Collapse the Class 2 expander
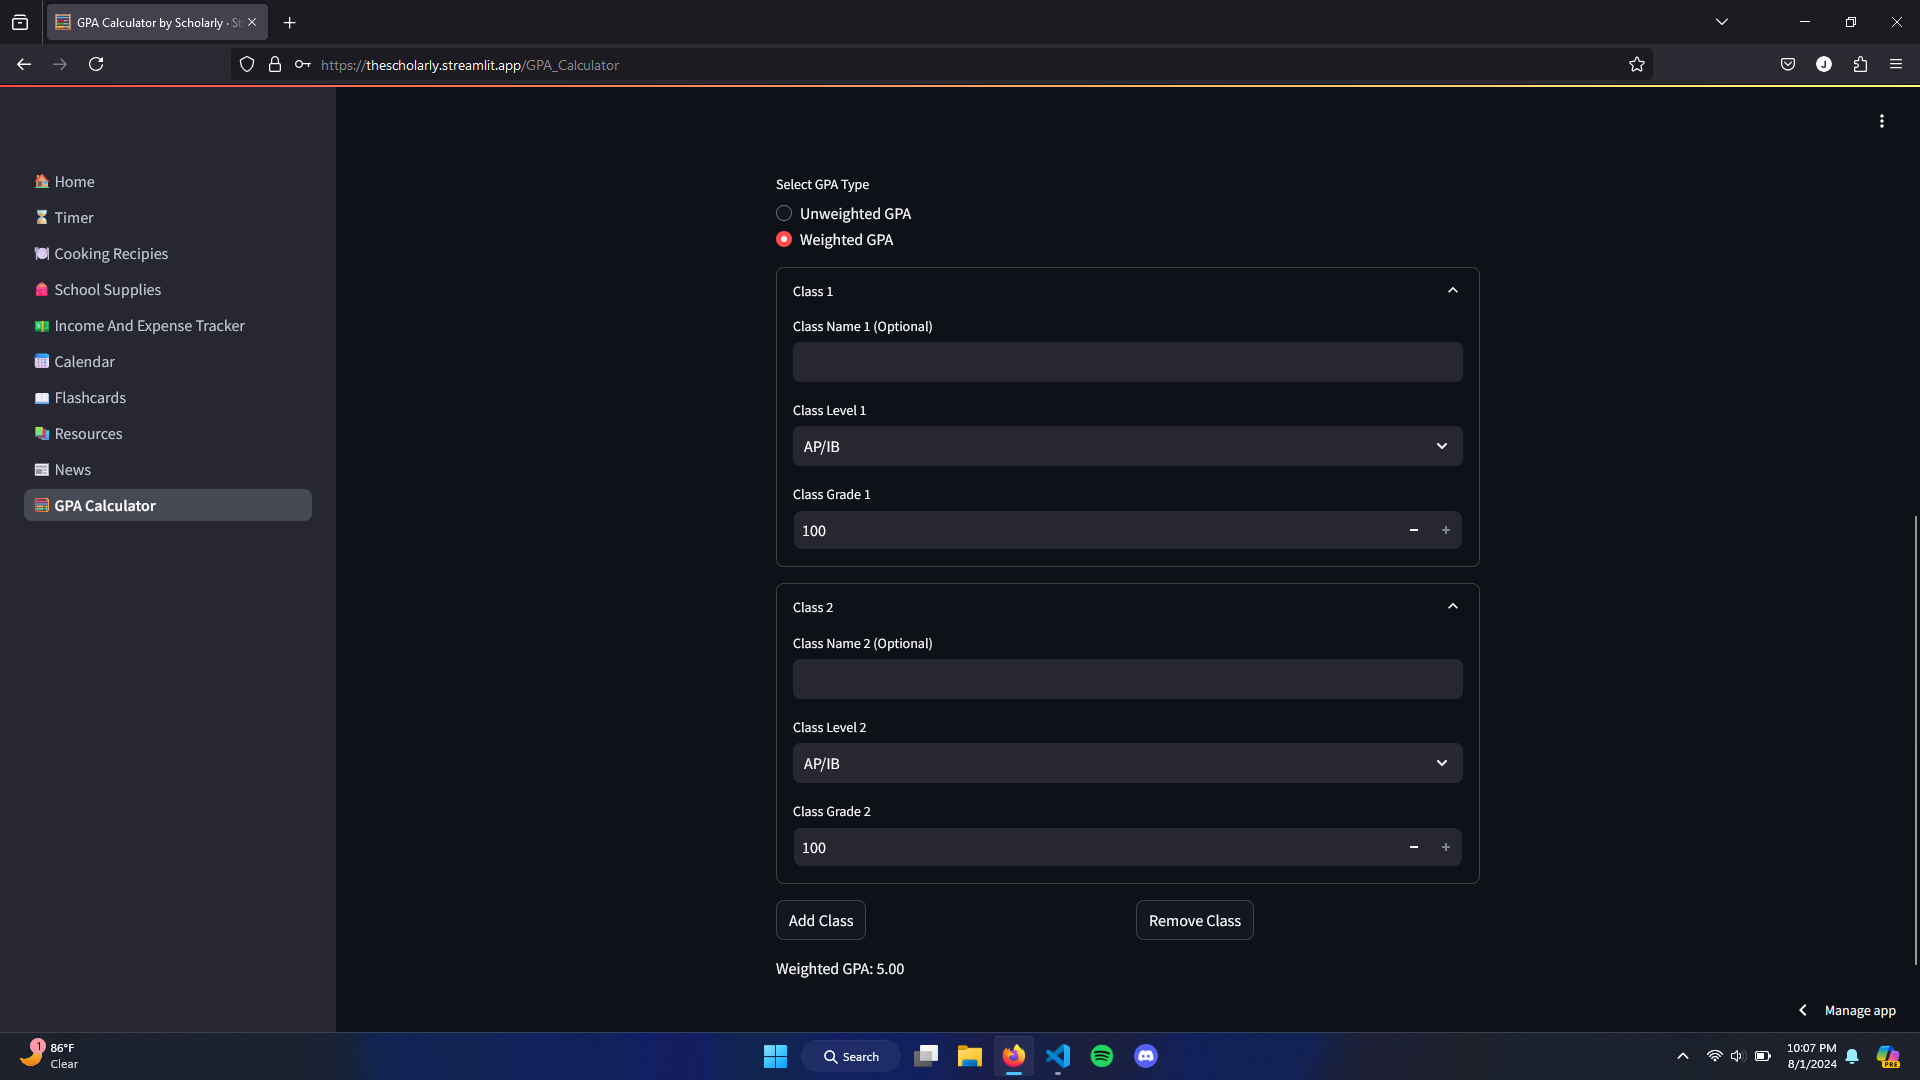This screenshot has height=1080, width=1920. point(1452,607)
